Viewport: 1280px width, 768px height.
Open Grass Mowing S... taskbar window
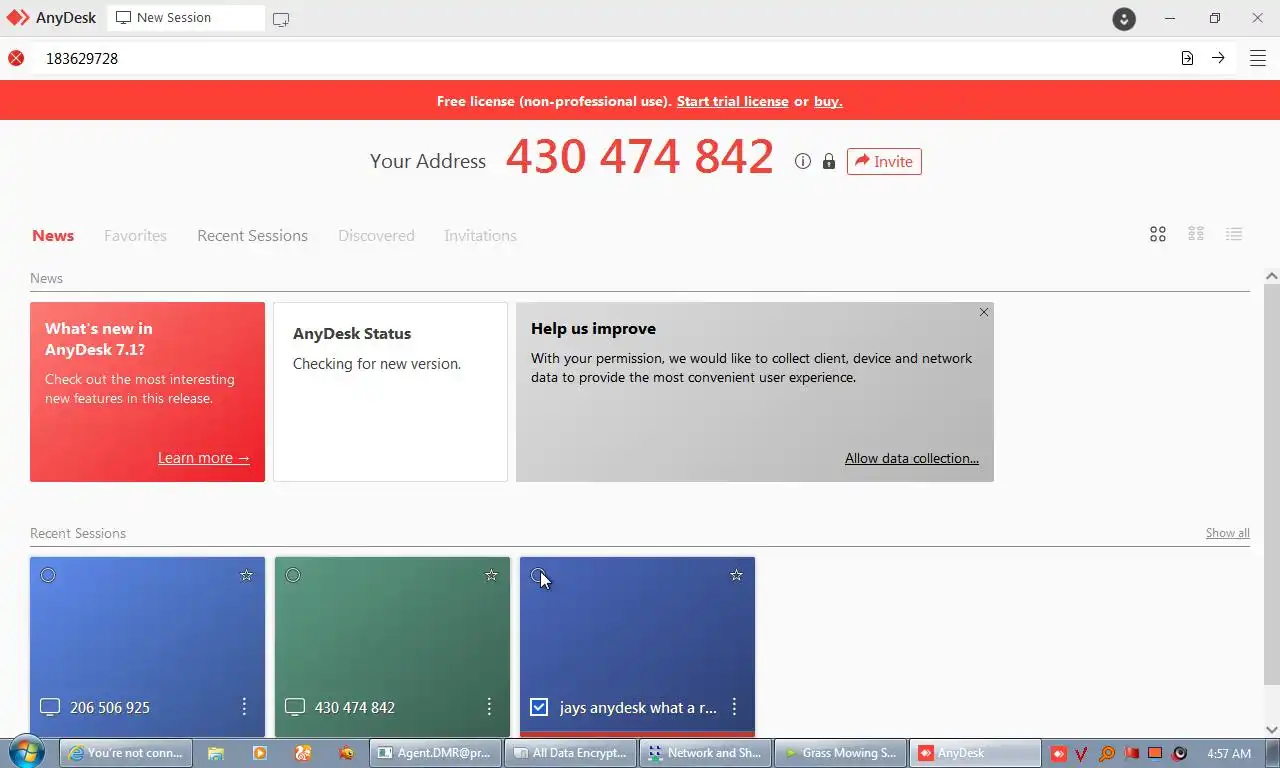(840, 753)
